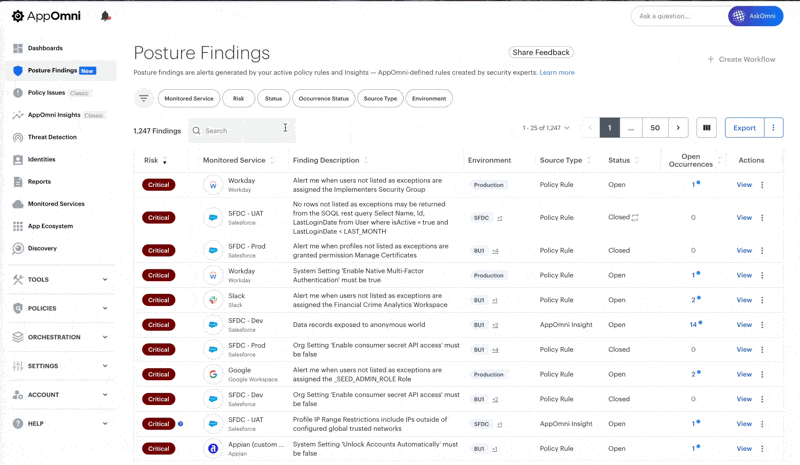Open the Discovery page

(x=42, y=249)
